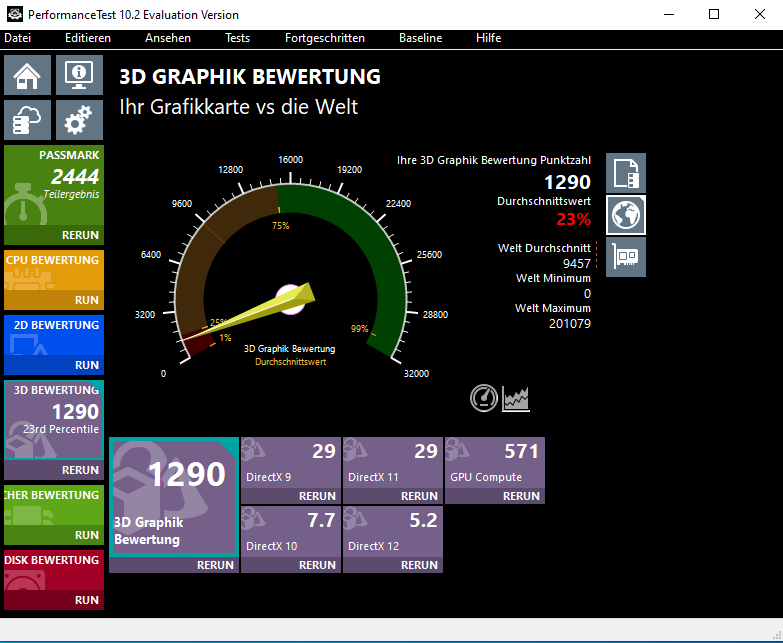
Task: Switch to the distribution chart view icon
Action: click(x=516, y=398)
